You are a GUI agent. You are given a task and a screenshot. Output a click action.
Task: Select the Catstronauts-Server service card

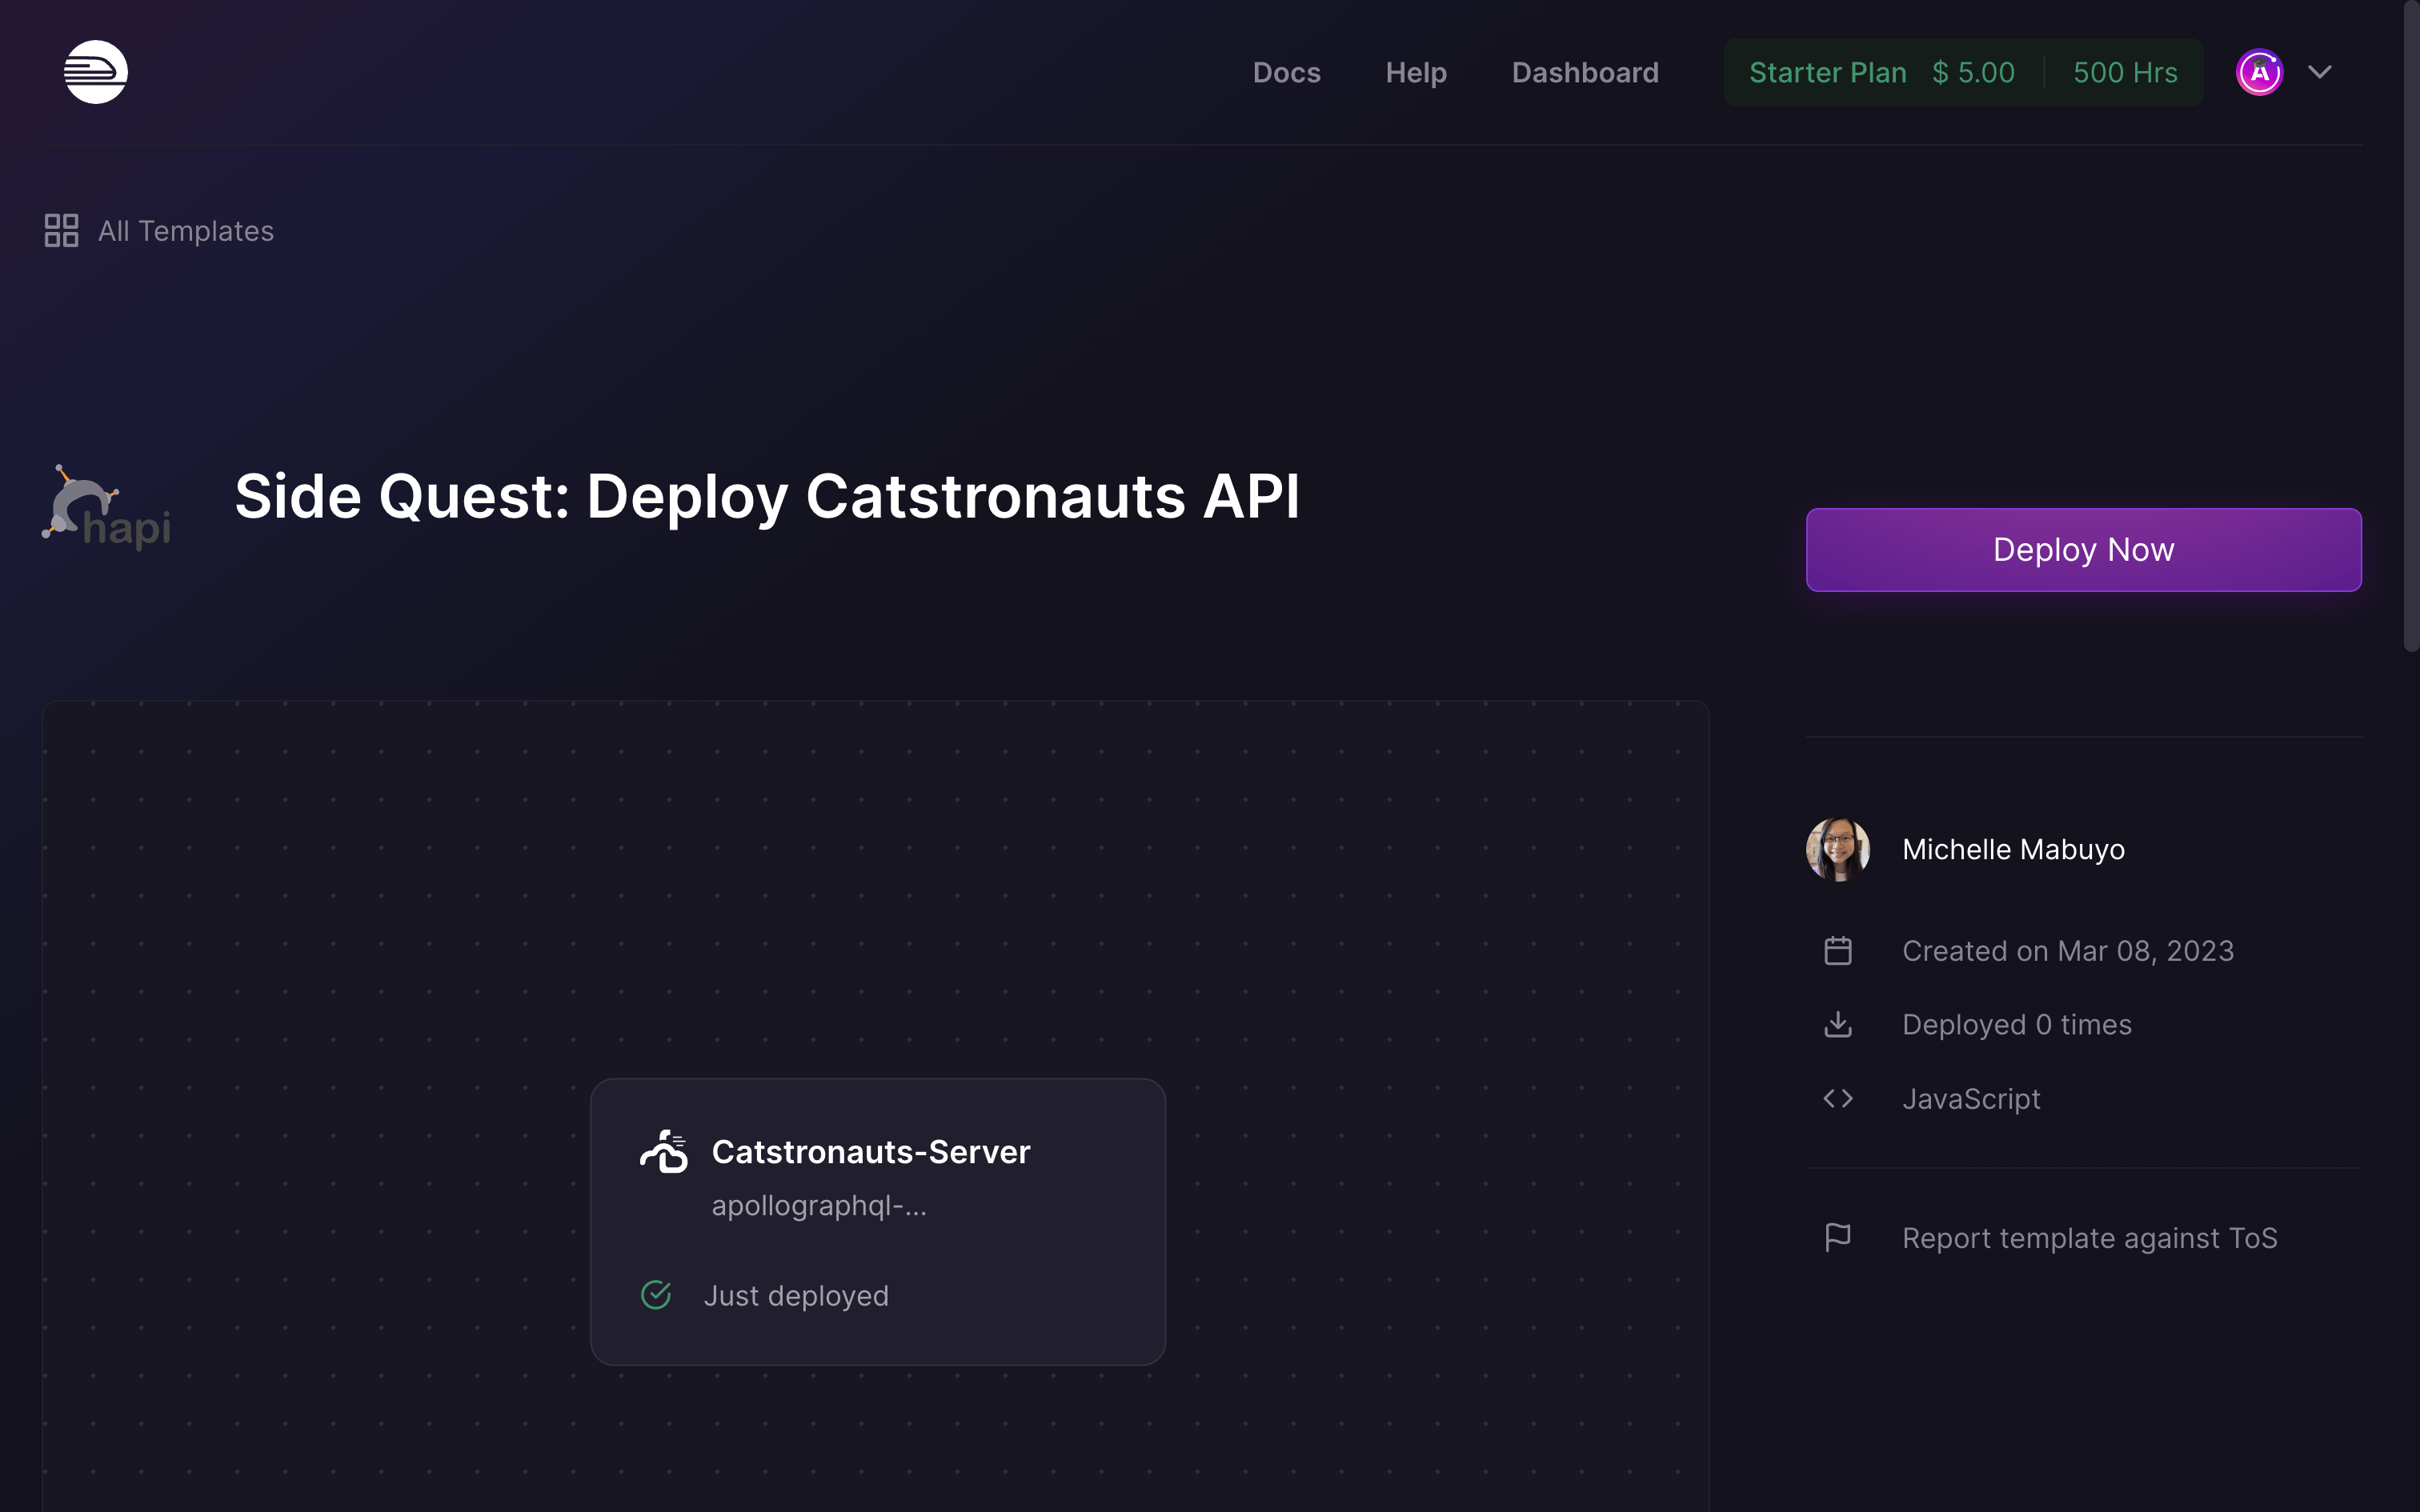pos(877,1220)
